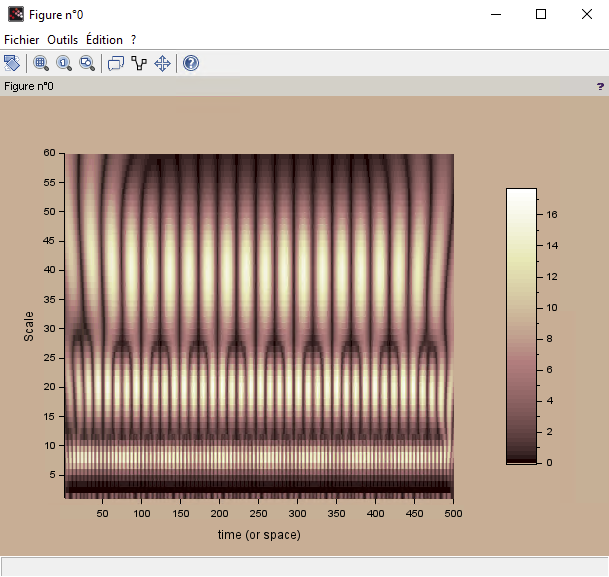The height and width of the screenshot is (577, 609).
Task: Select the move/pan arrows tool
Action: [162, 63]
